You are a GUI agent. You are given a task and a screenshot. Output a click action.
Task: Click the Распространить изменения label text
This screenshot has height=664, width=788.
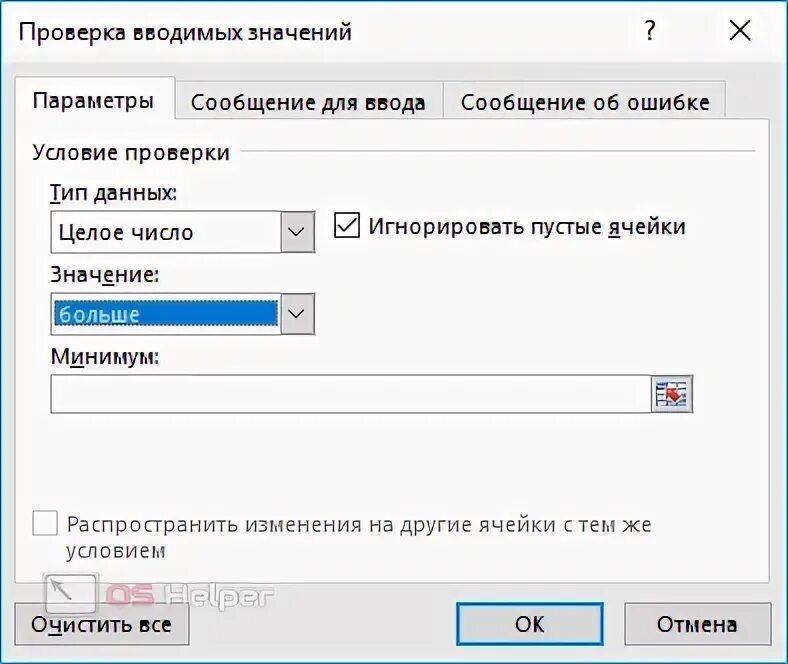pyautogui.click(x=359, y=537)
